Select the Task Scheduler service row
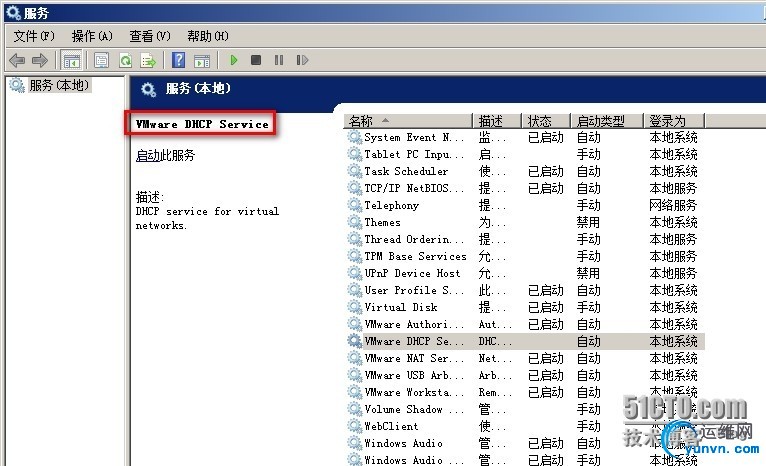 (524, 171)
